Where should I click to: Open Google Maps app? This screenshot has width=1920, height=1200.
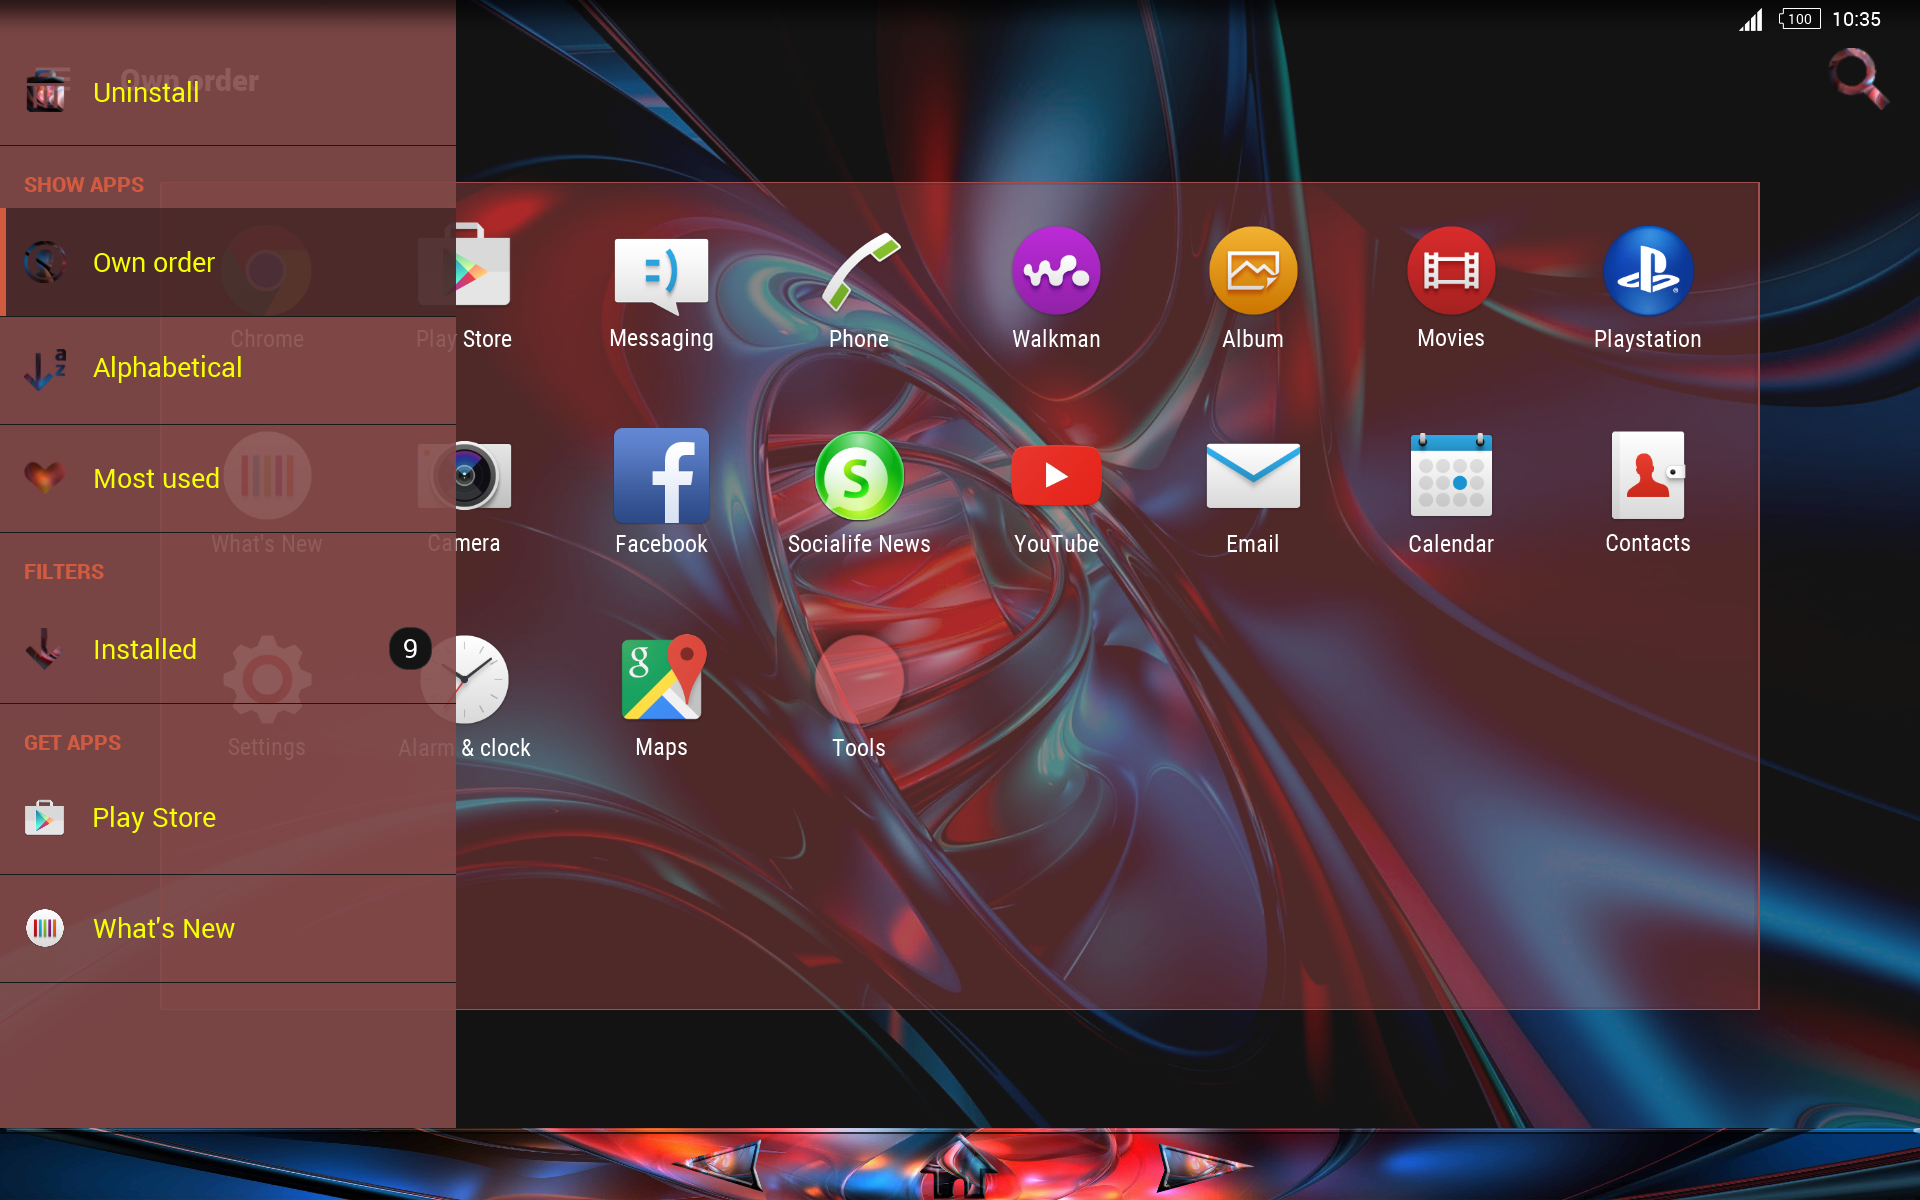(x=661, y=697)
